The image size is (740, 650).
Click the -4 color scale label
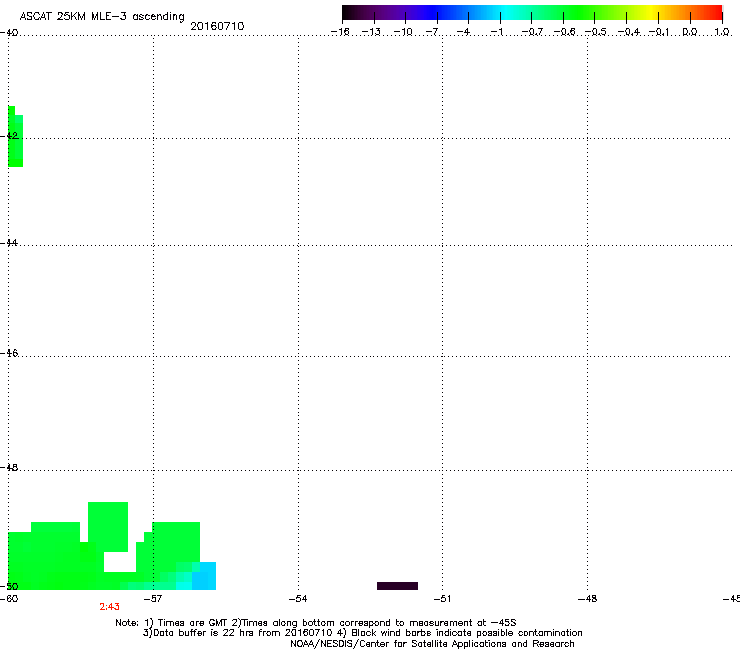click(463, 32)
